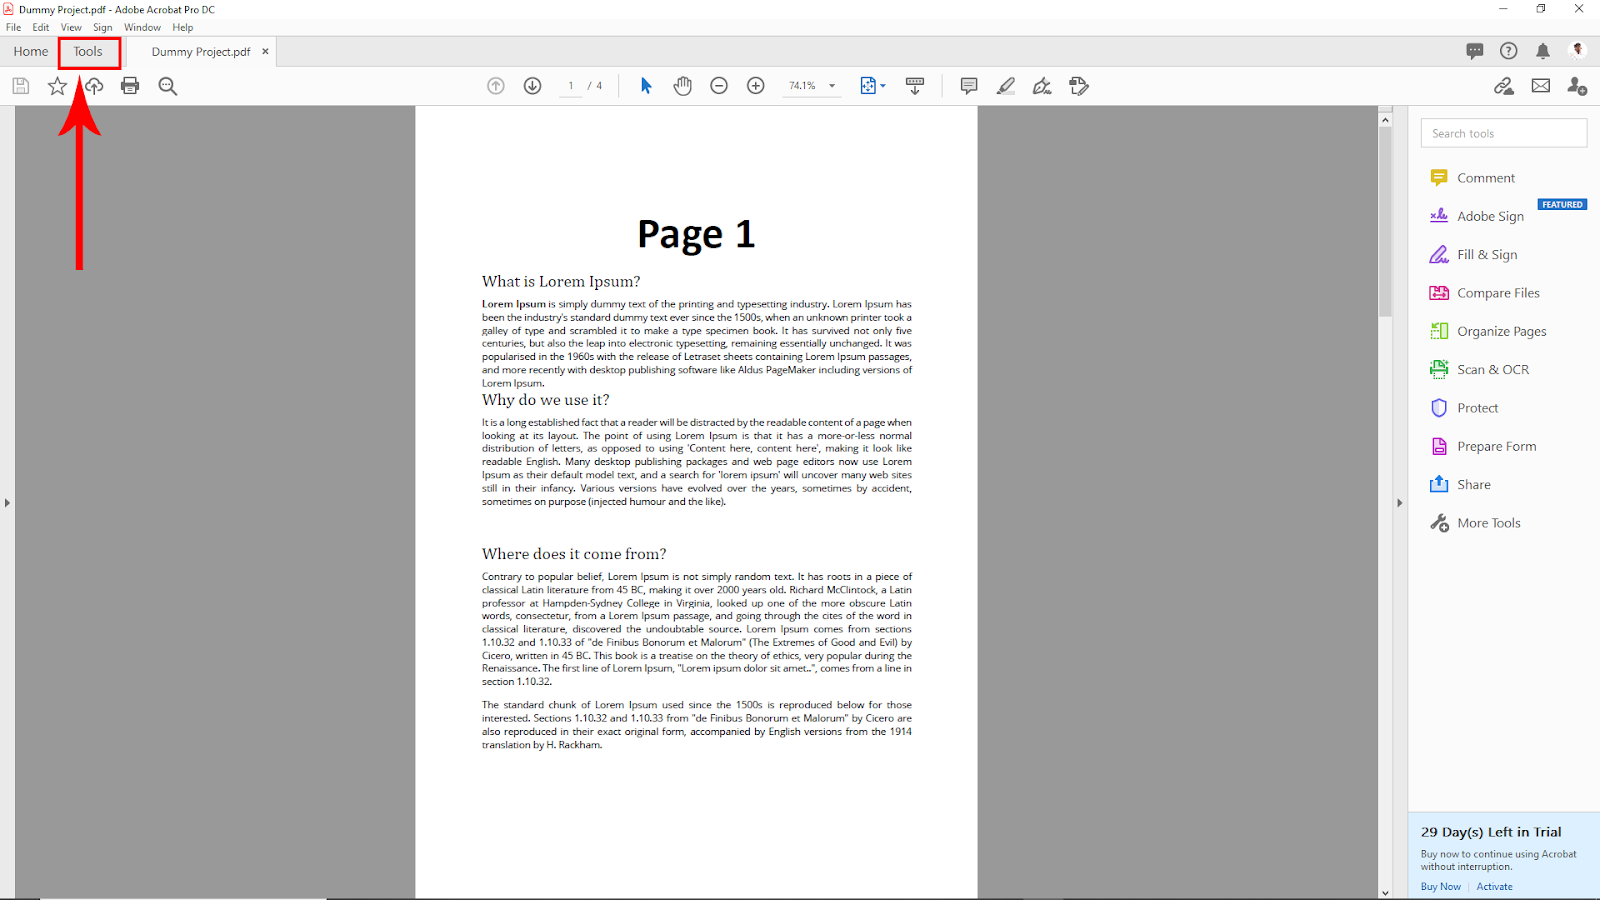Open the user profile avatar
Image resolution: width=1600 pixels, height=900 pixels.
[x=1578, y=50]
